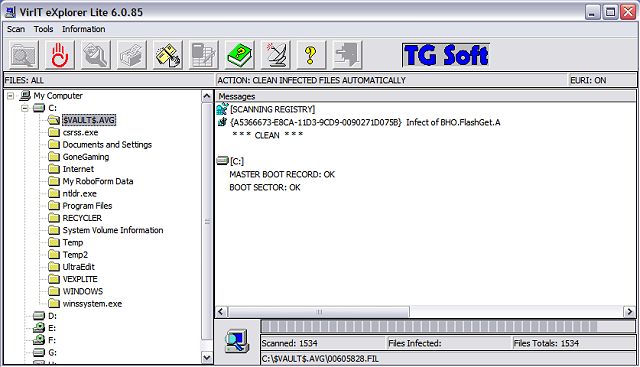Click the TG Soft logo
Viewport: 640px width, 367px height.
tap(446, 55)
